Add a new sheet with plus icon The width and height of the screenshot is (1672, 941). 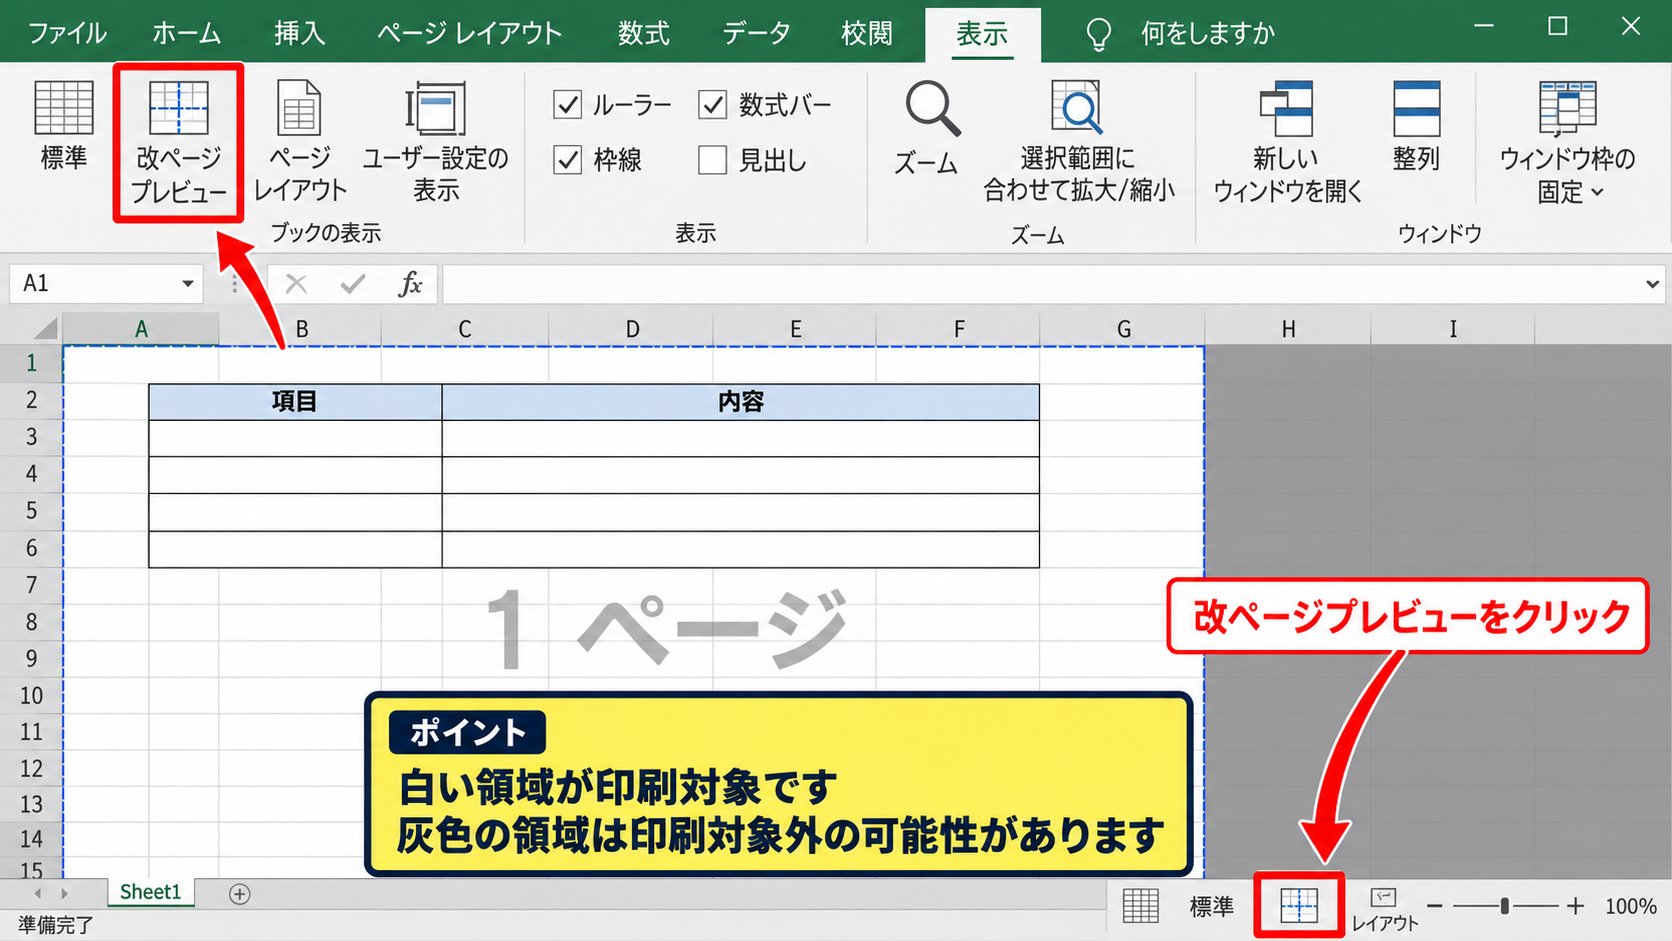[x=239, y=894]
